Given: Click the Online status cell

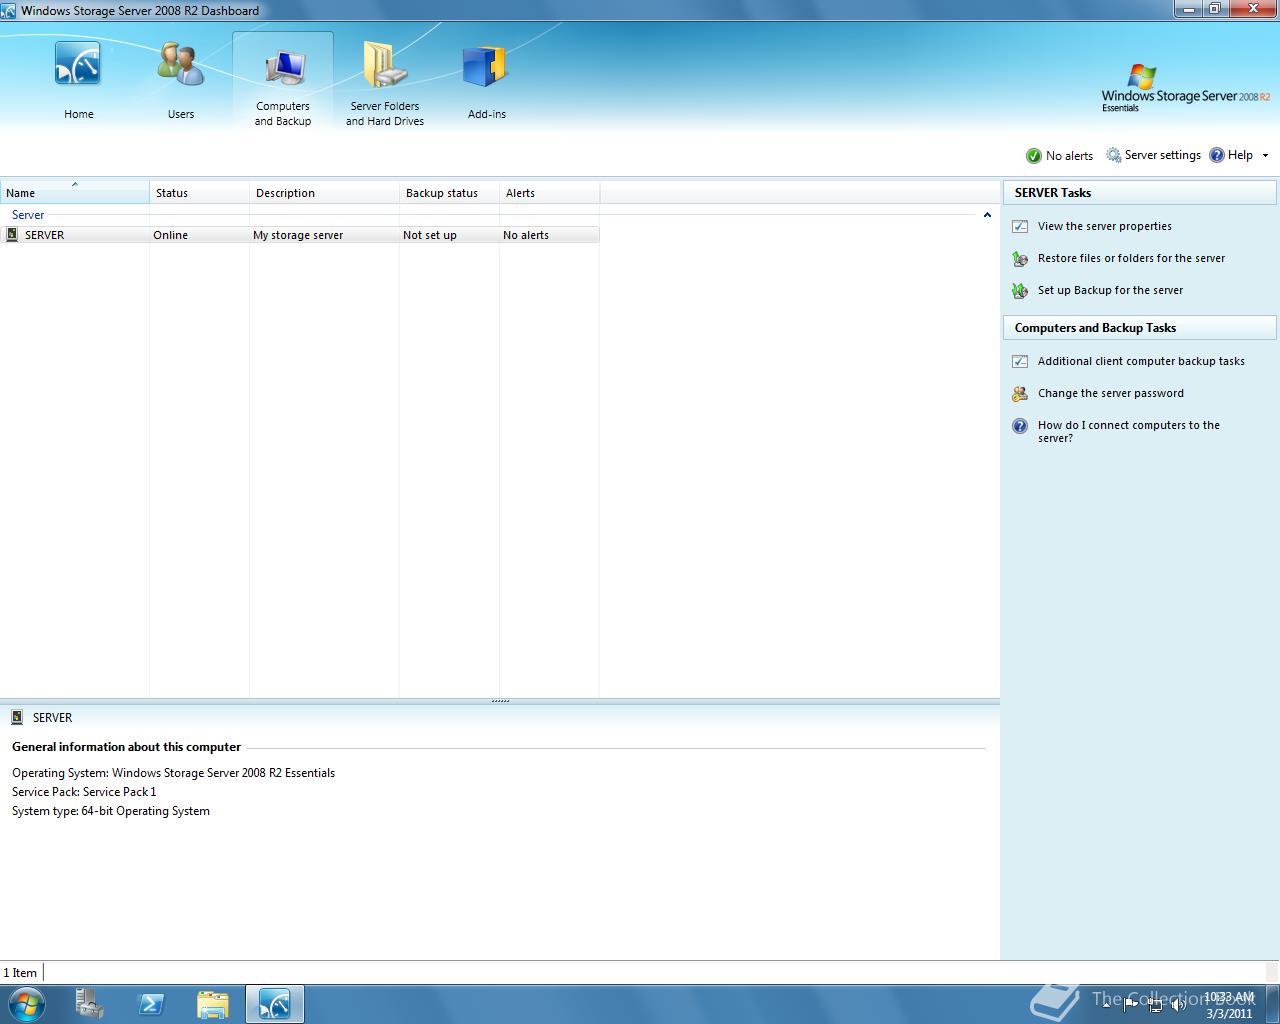Looking at the screenshot, I should (x=171, y=235).
